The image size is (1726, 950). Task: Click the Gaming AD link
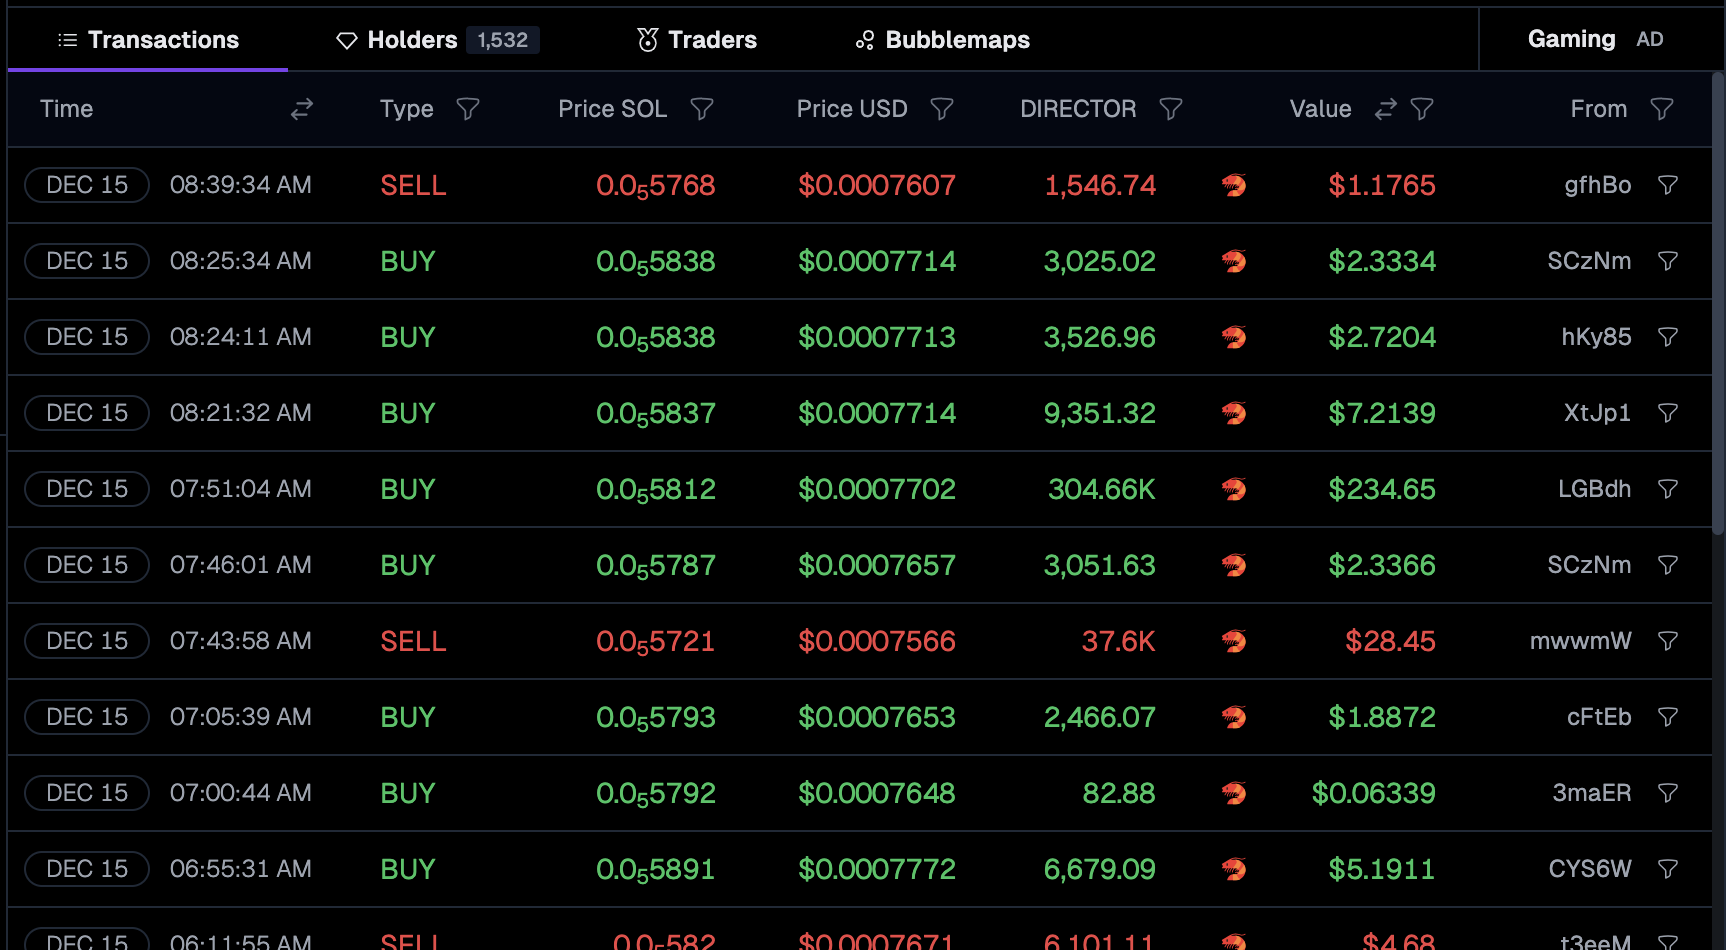tap(1594, 40)
